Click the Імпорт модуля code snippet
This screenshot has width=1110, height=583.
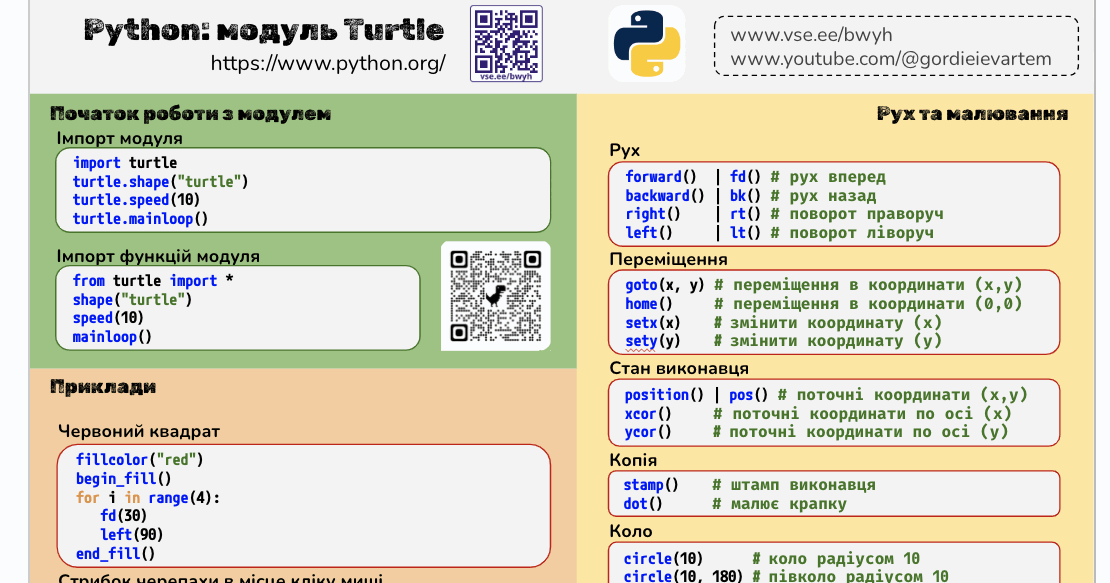click(x=300, y=190)
